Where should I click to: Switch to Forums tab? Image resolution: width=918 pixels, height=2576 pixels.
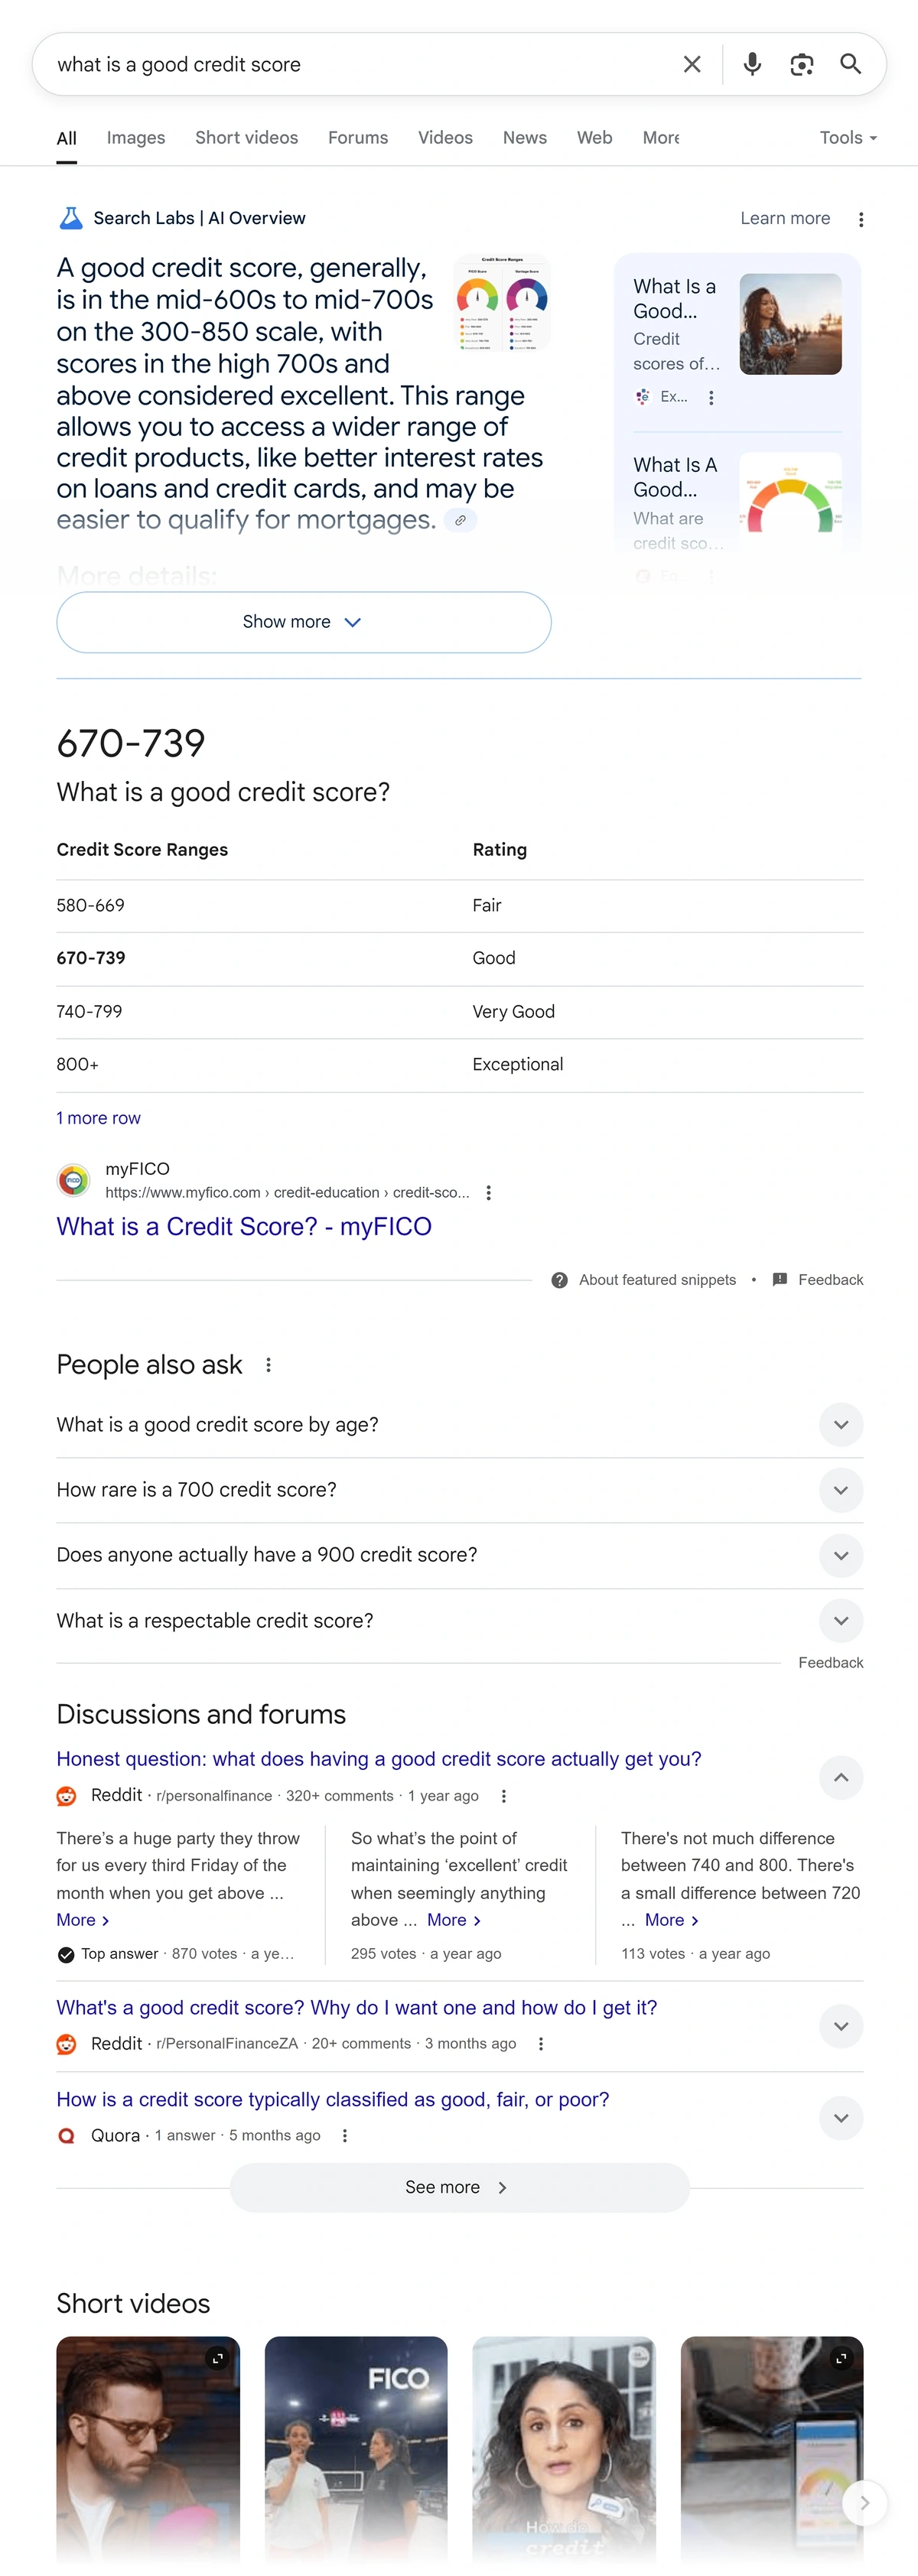(x=358, y=138)
